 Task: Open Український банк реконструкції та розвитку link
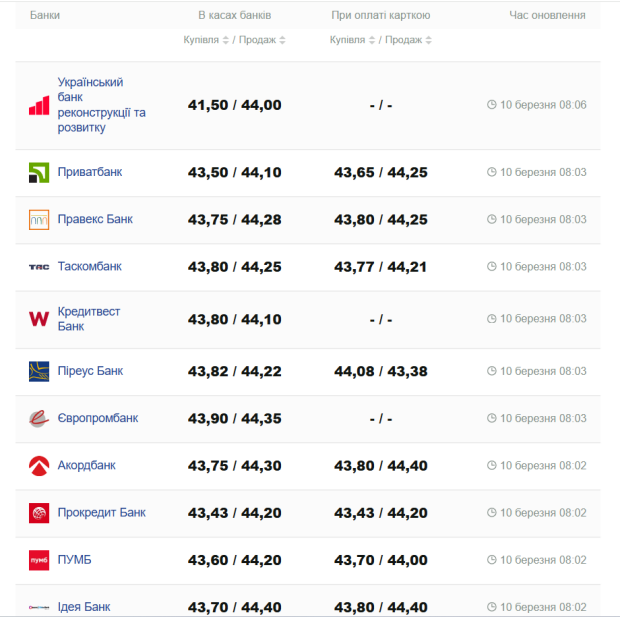pyautogui.click(x=101, y=105)
